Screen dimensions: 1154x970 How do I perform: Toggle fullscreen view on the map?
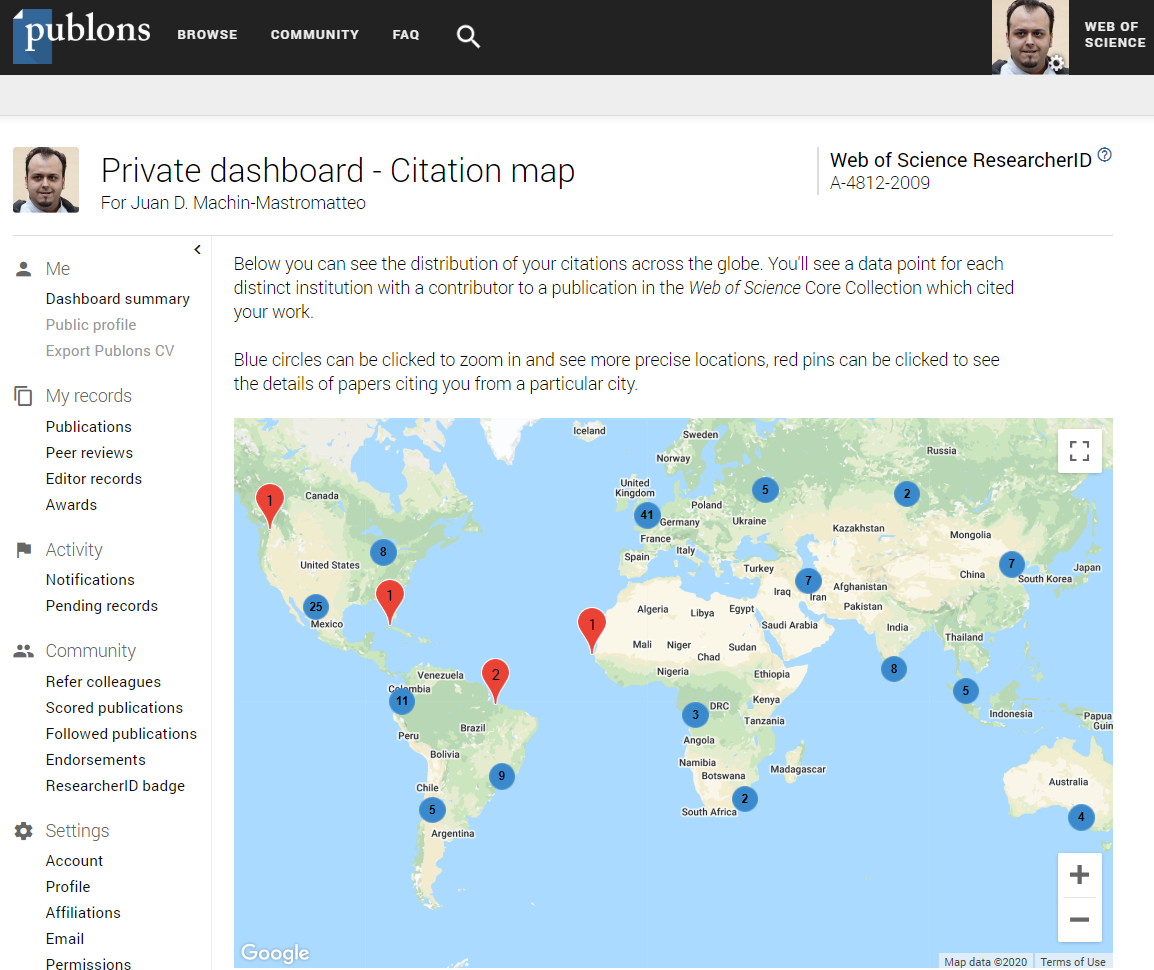click(1079, 451)
